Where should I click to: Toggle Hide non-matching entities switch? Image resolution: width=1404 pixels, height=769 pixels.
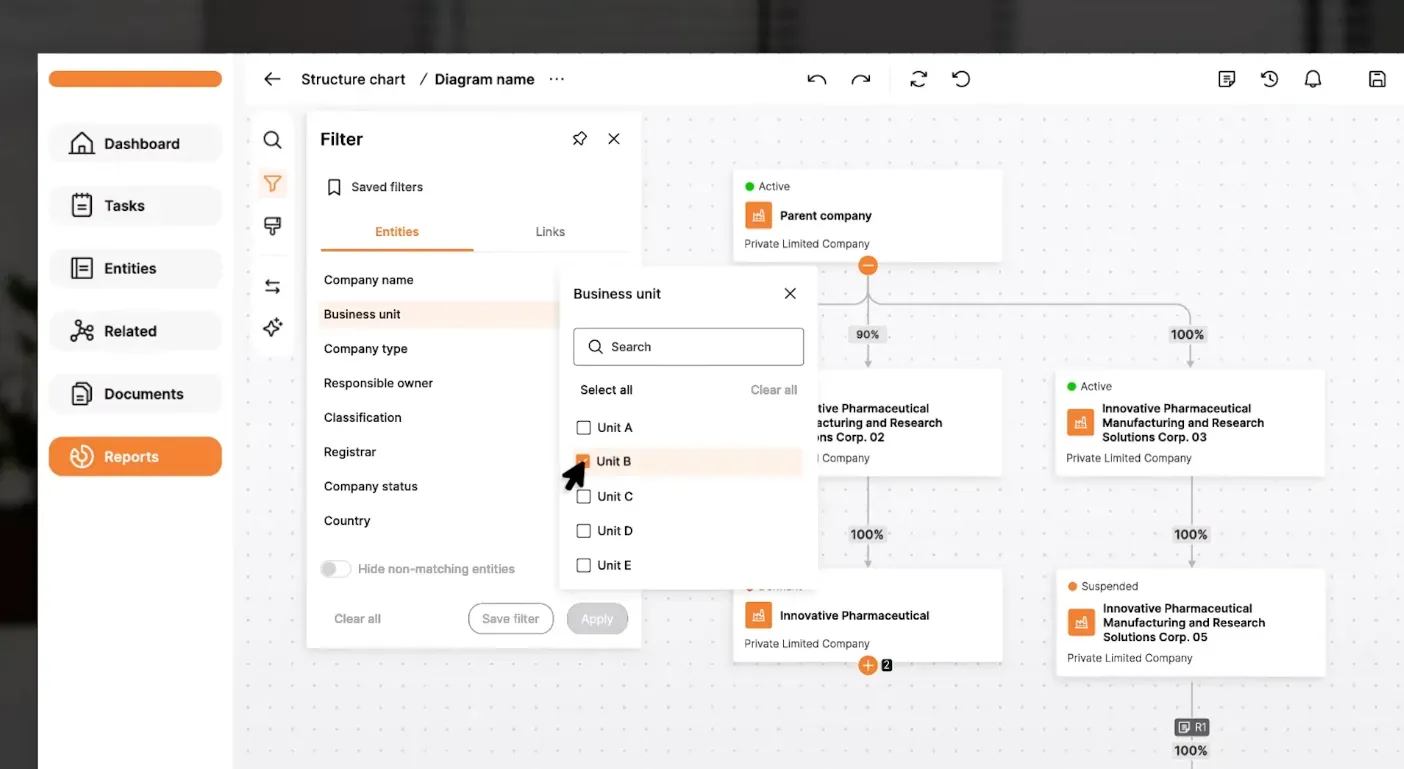pos(336,569)
